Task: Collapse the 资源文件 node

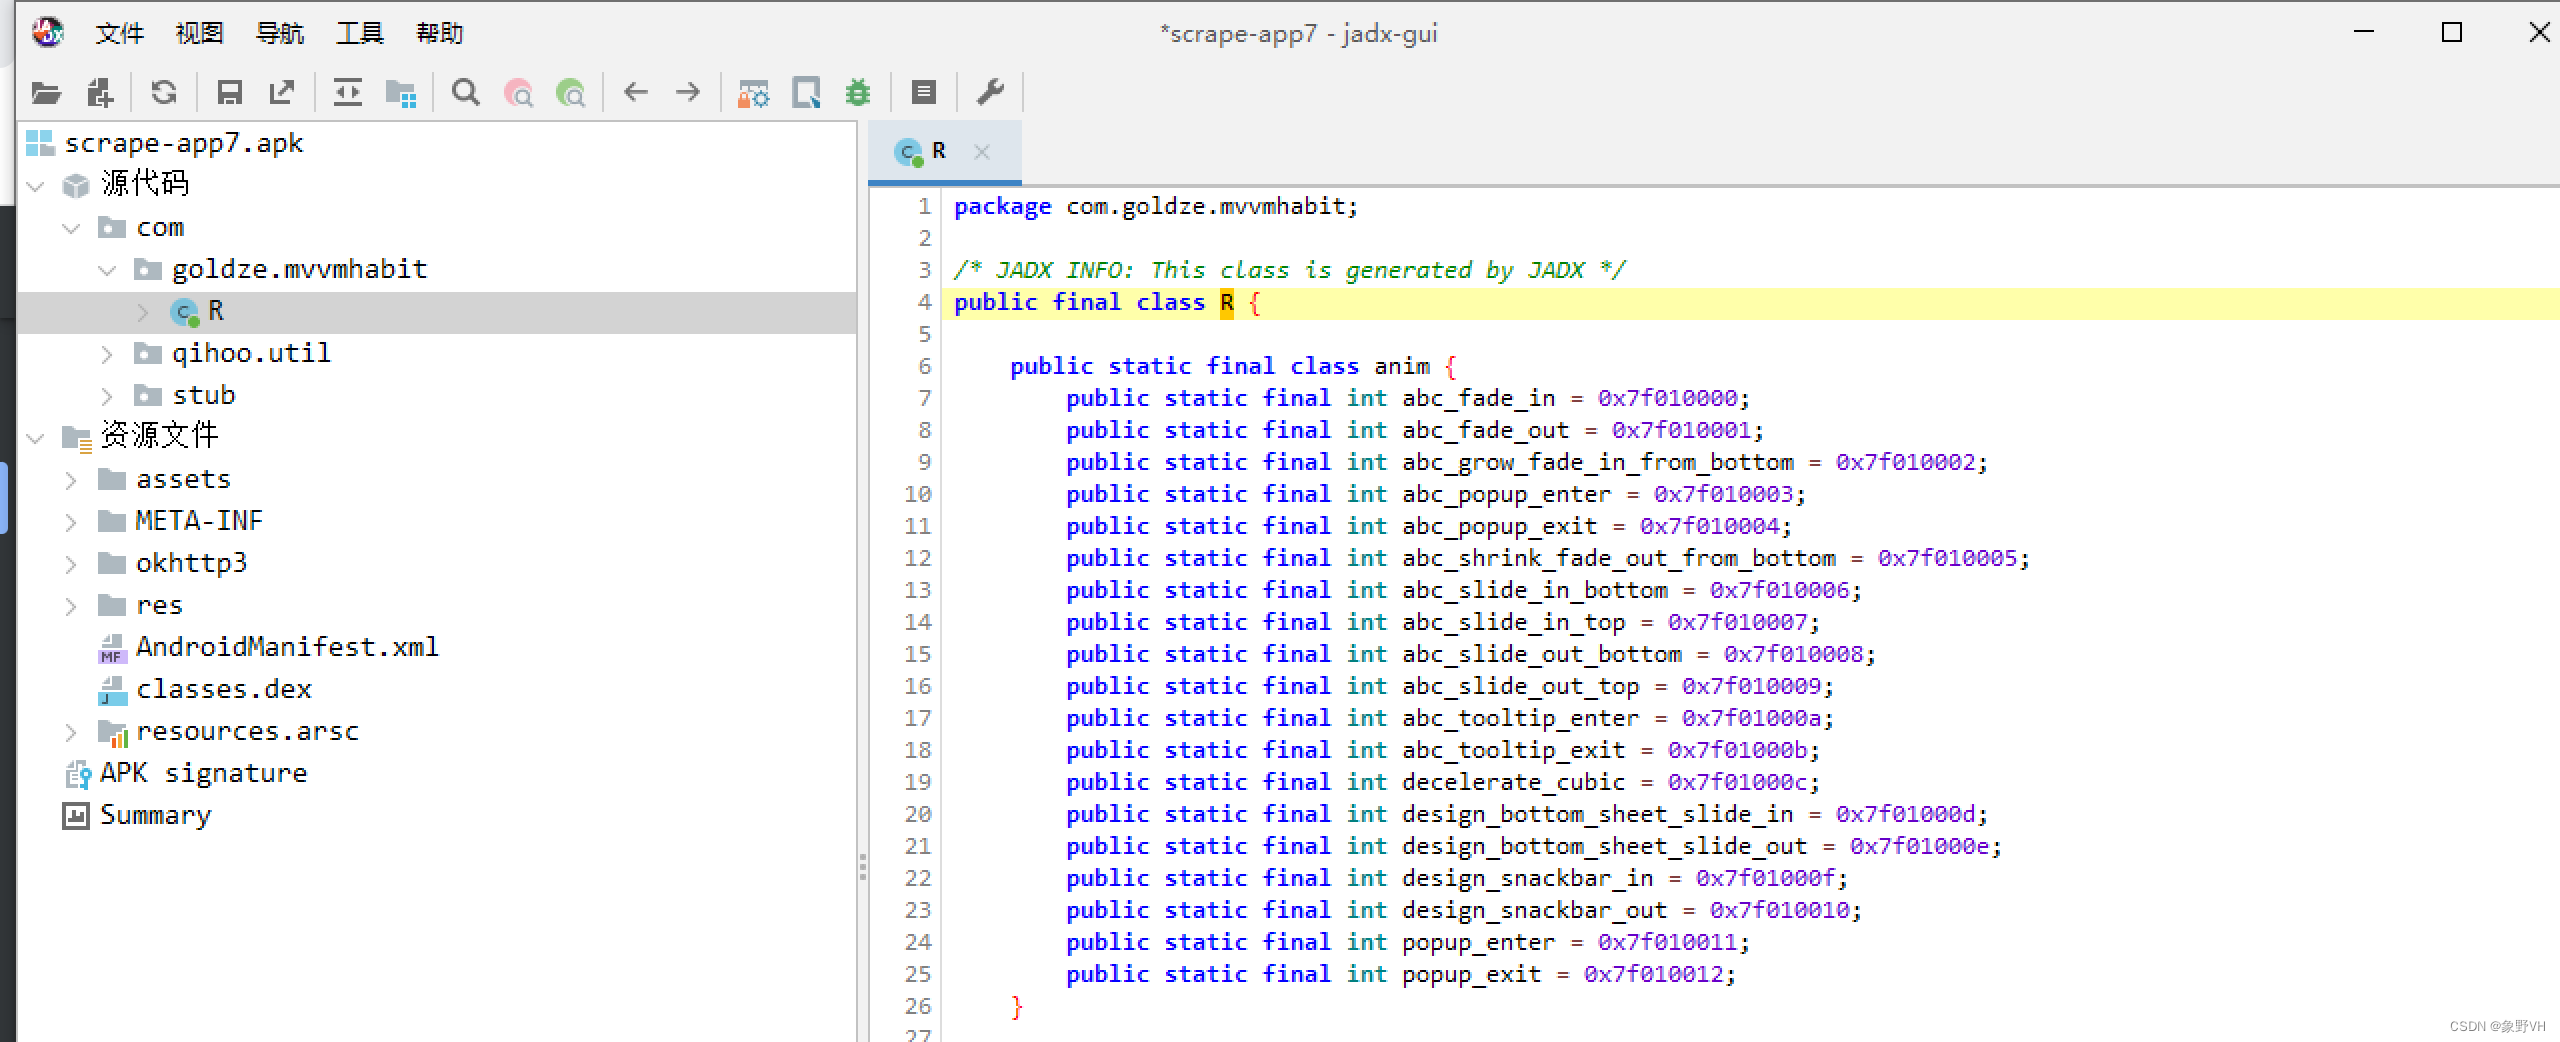Action: coord(37,438)
